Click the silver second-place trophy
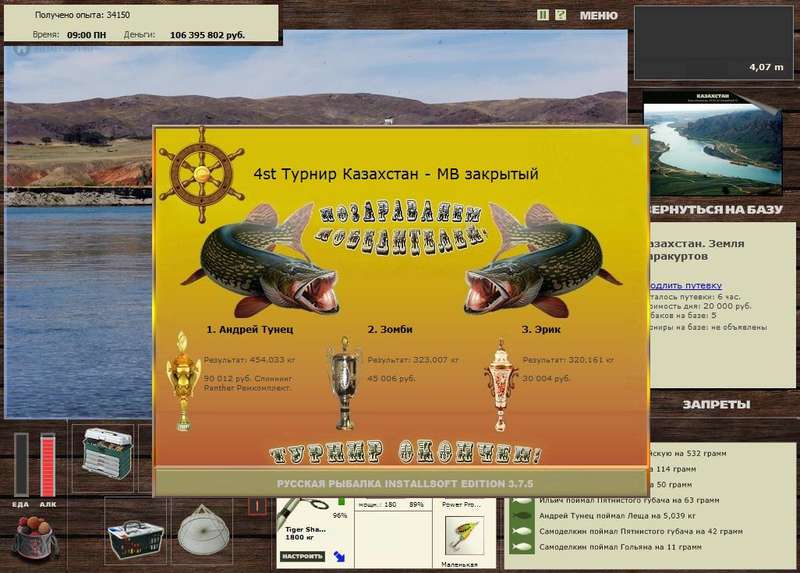Screen dimensions: 800x573 [344, 383]
